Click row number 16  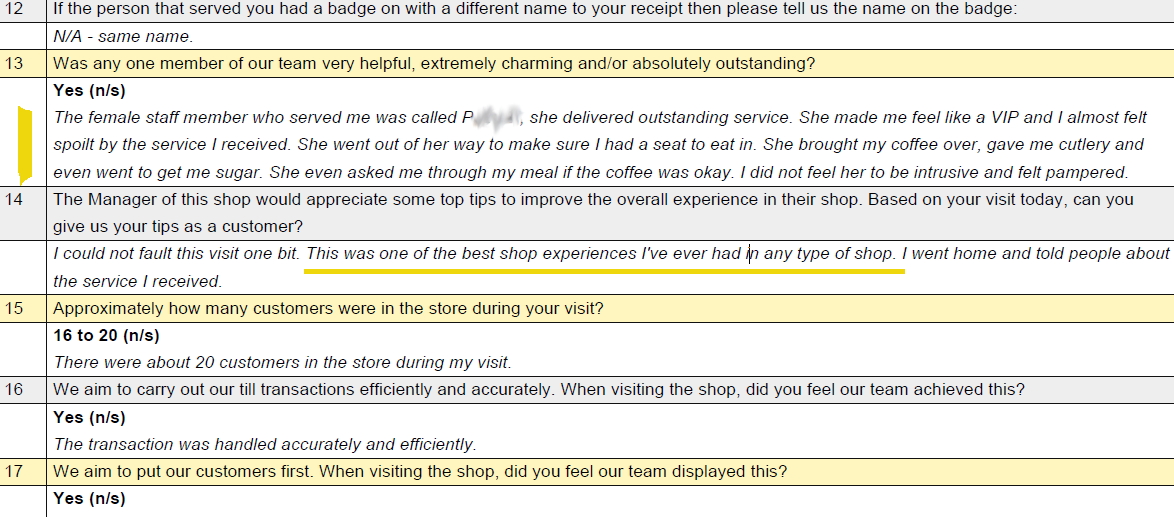(14, 390)
